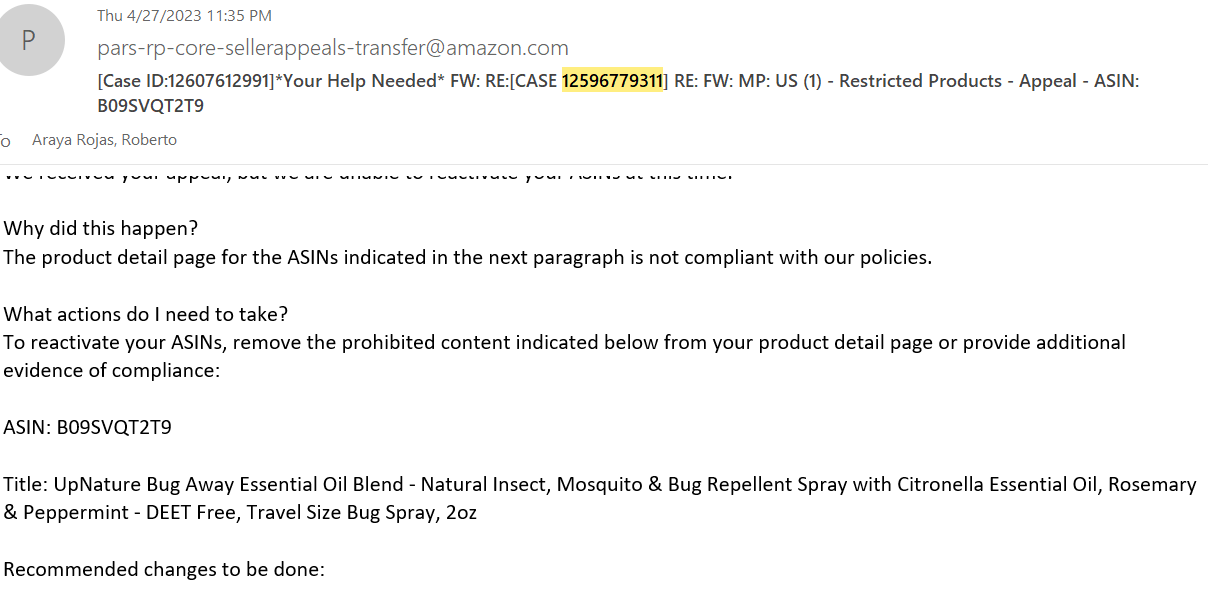This screenshot has width=1208, height=590.
Task: Click ASIN B09SVQT2T9 on the subject's second line
Action: (151, 106)
